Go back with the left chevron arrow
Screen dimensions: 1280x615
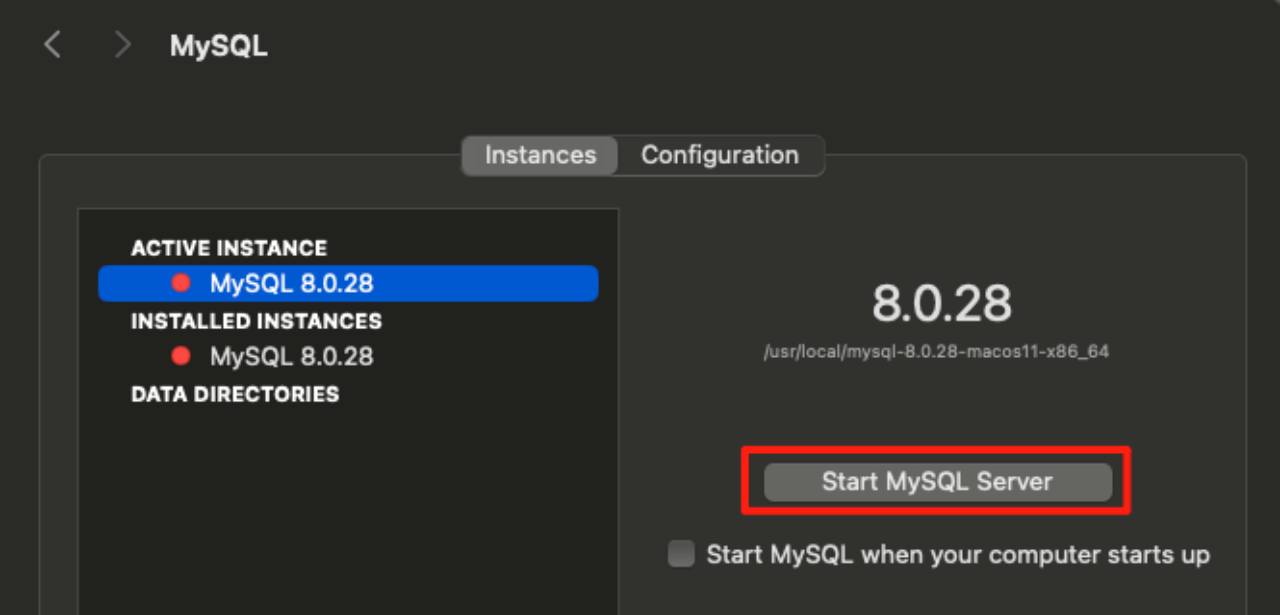(53, 45)
